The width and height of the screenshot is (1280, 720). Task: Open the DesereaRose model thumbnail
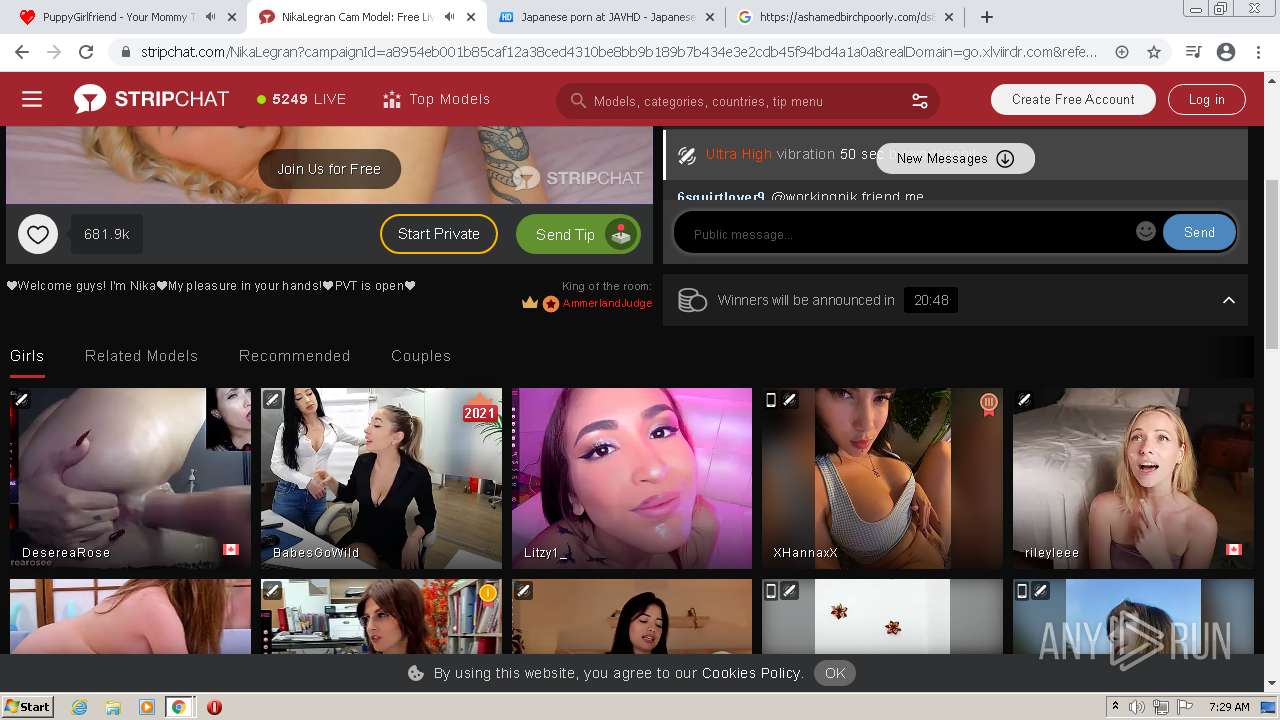click(130, 478)
